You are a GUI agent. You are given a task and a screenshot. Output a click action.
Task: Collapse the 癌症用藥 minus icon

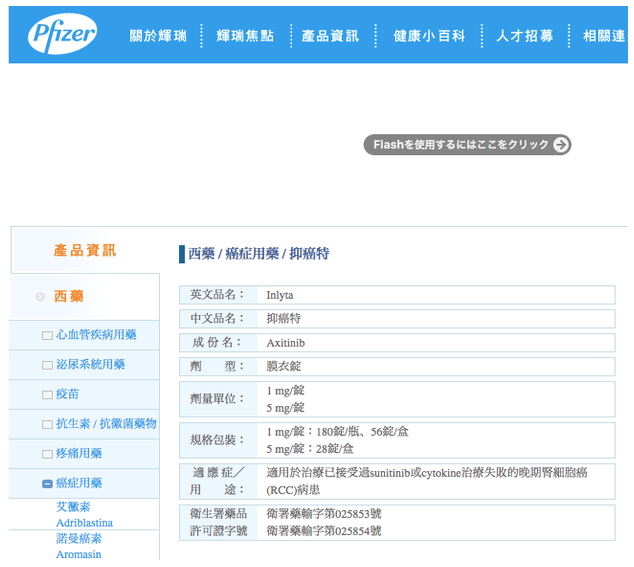(x=47, y=484)
